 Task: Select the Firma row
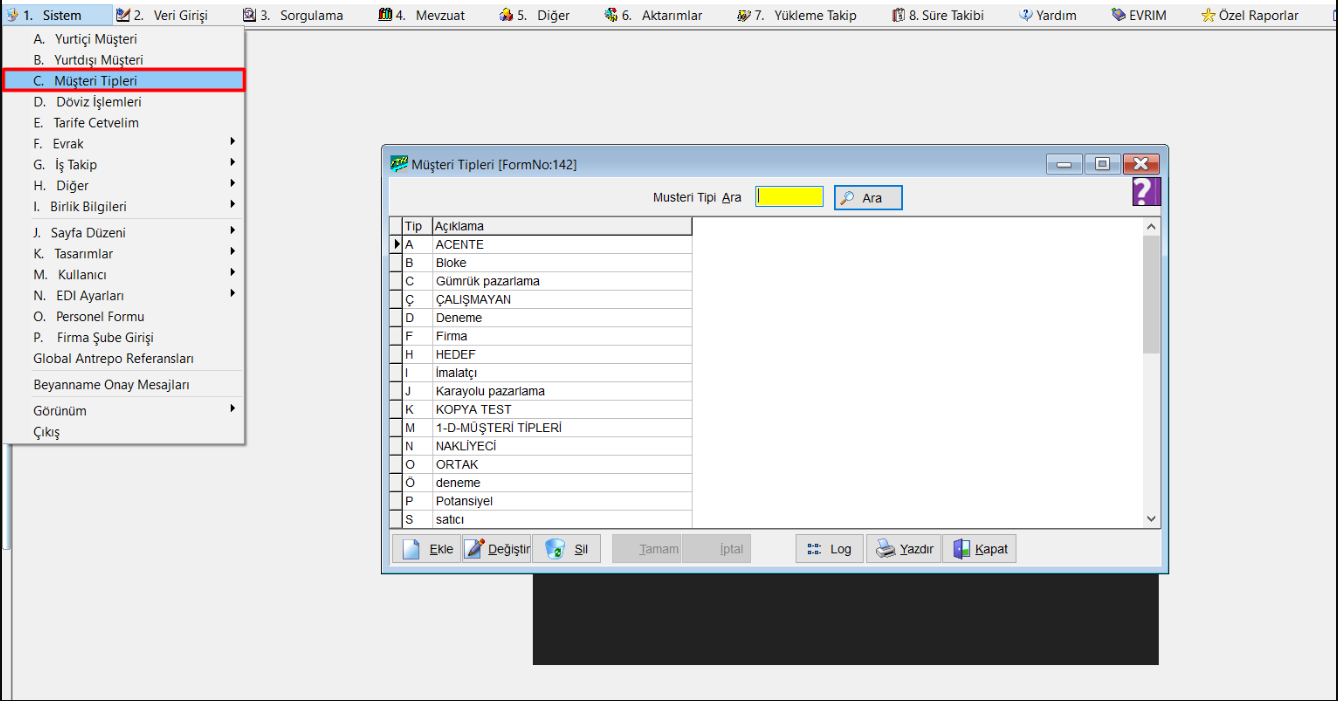point(541,336)
